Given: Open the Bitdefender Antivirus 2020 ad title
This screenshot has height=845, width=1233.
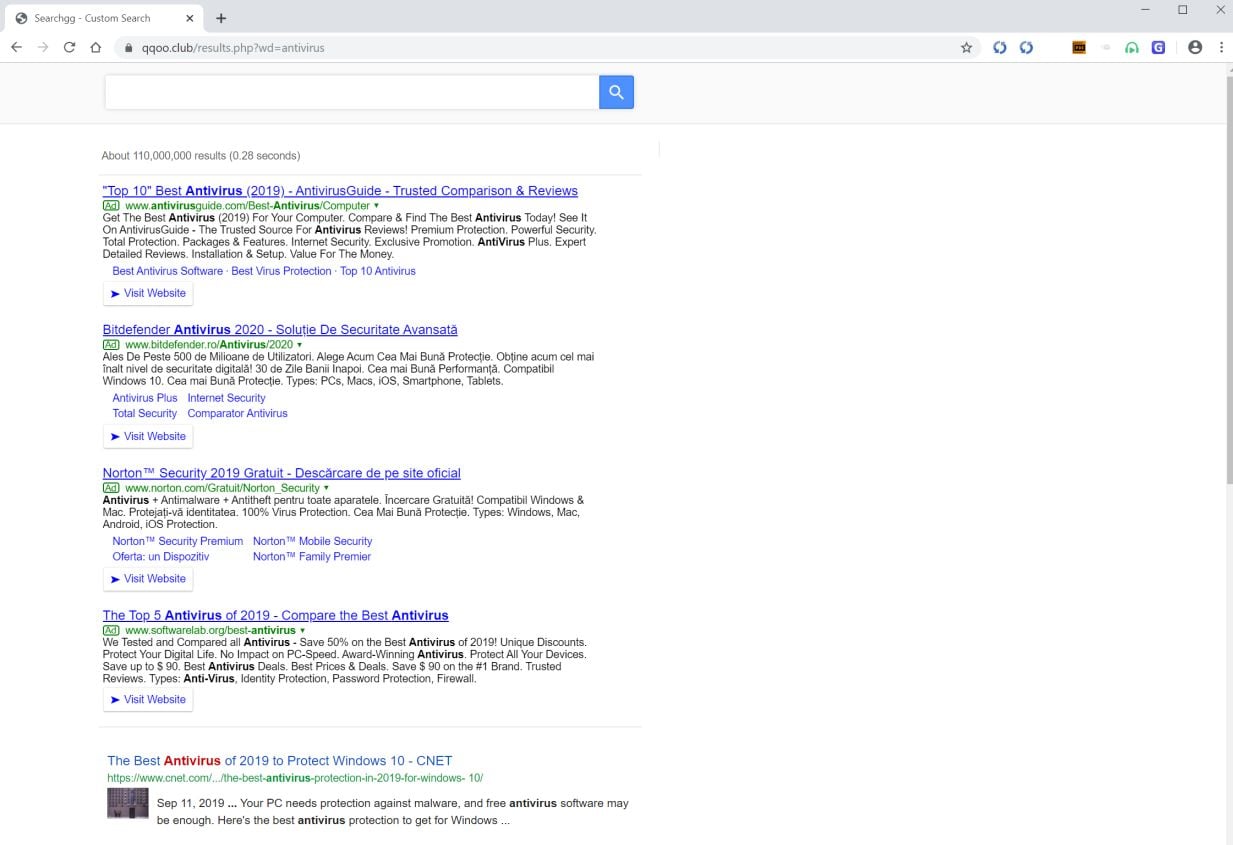Looking at the screenshot, I should pos(280,330).
